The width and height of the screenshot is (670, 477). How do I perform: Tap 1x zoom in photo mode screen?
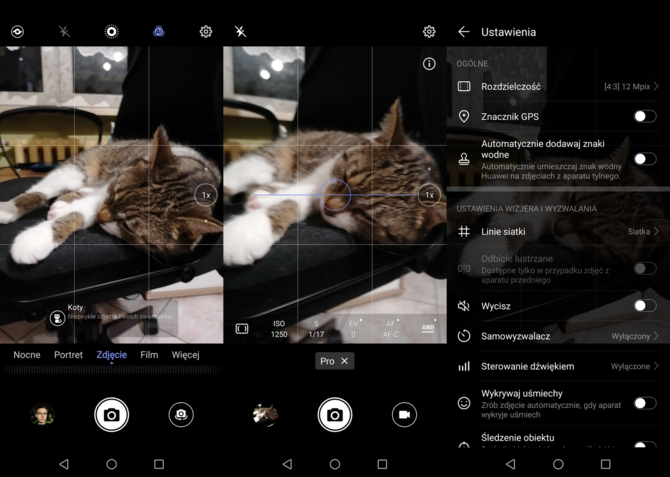click(x=206, y=195)
